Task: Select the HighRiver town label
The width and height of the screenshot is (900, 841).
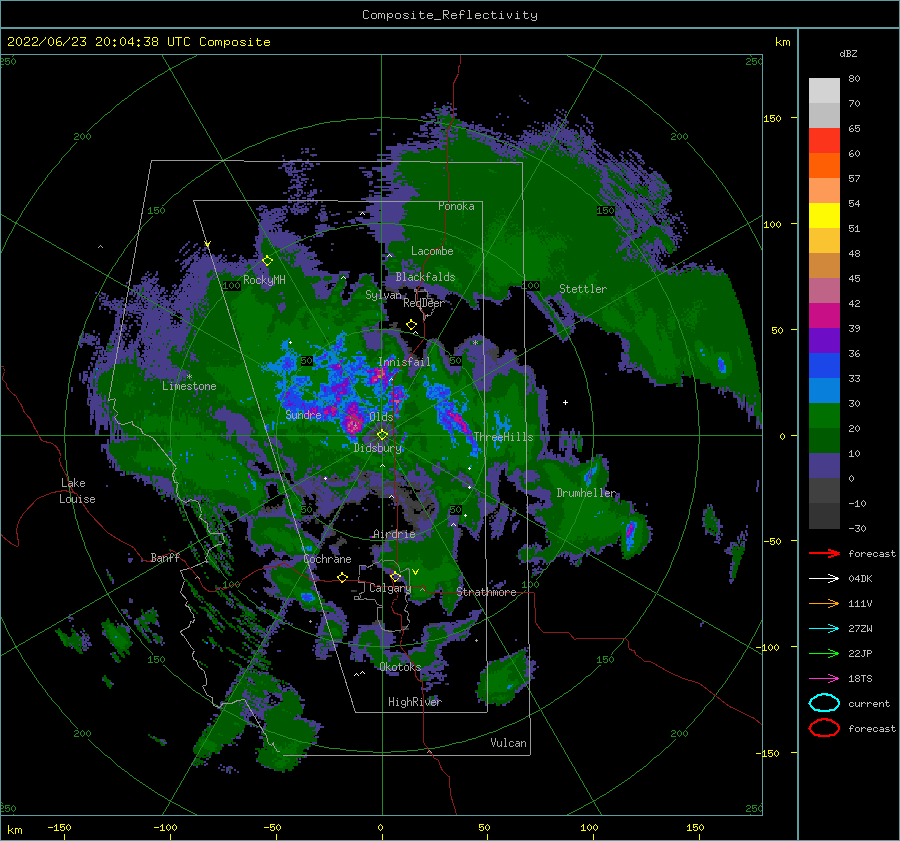Action: pyautogui.click(x=415, y=702)
